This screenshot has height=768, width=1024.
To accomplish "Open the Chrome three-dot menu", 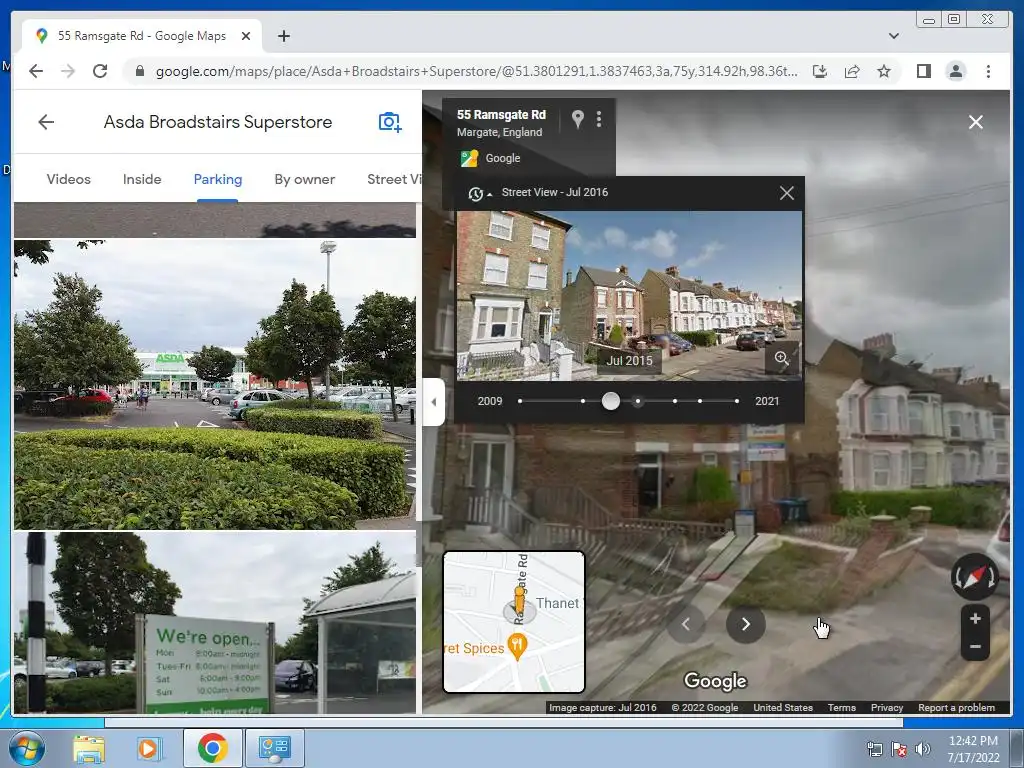I will (x=988, y=71).
